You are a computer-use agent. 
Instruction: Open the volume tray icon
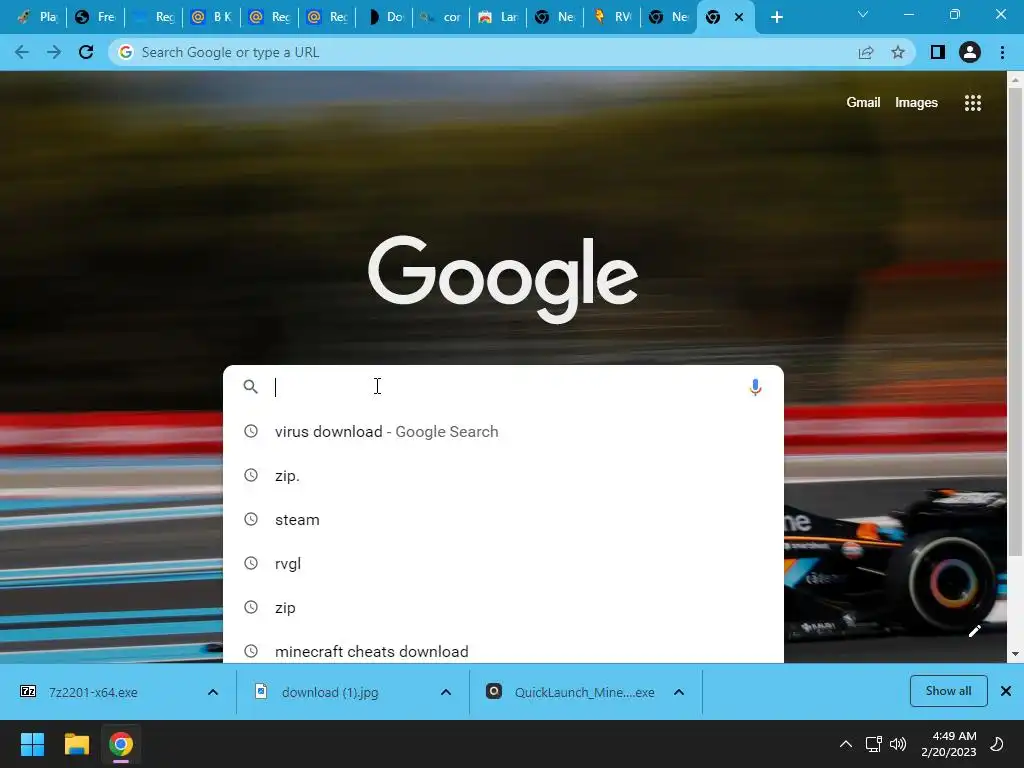[x=898, y=744]
